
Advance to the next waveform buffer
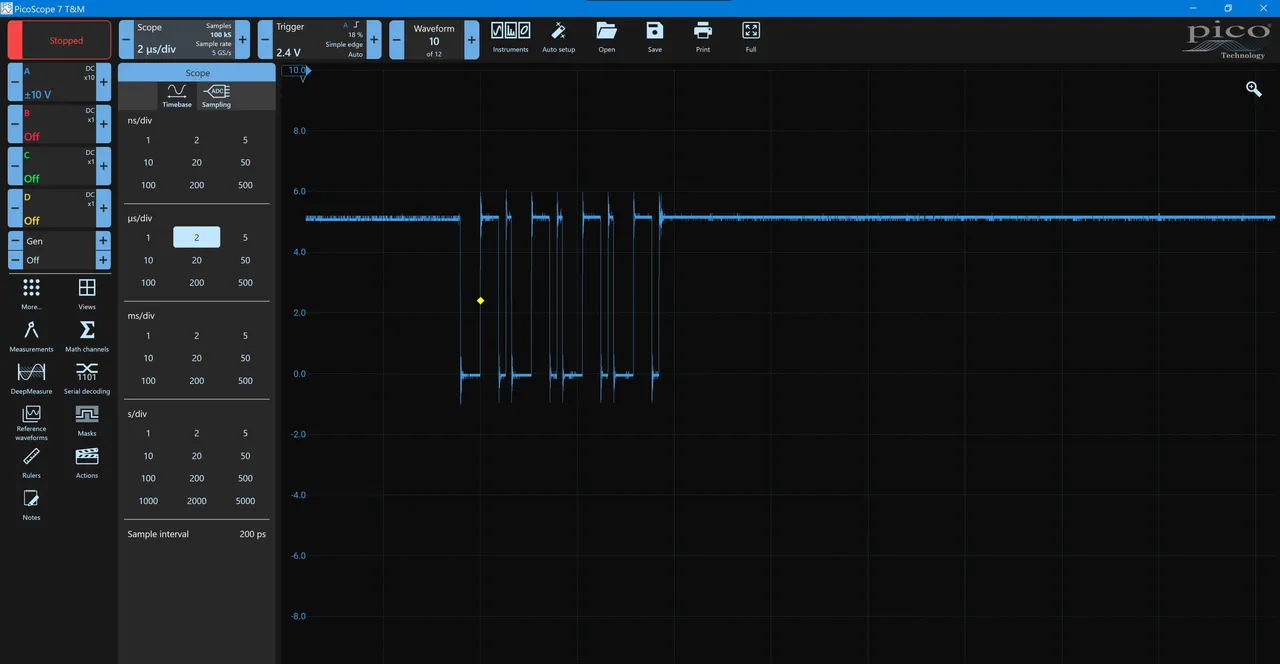click(x=472, y=40)
